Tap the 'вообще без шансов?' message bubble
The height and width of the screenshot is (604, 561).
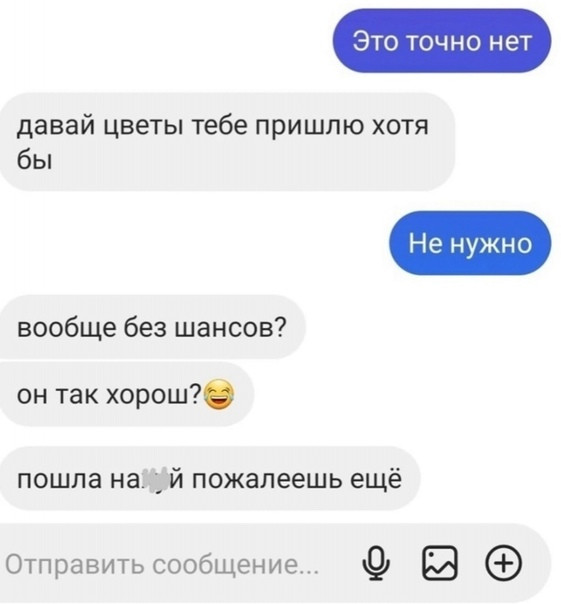[152, 327]
